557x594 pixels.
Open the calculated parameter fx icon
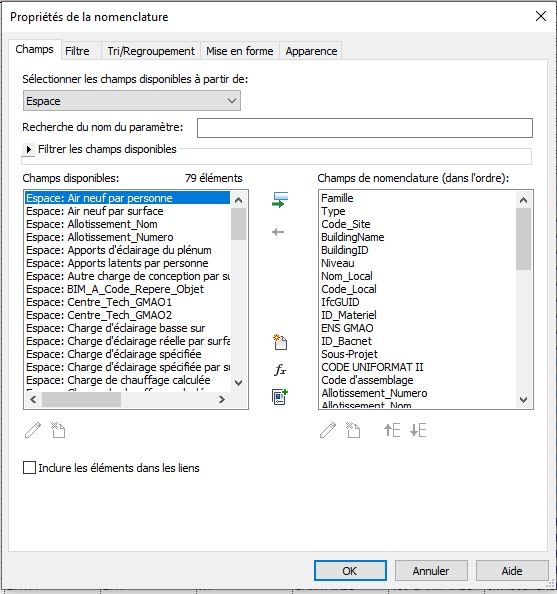point(280,369)
